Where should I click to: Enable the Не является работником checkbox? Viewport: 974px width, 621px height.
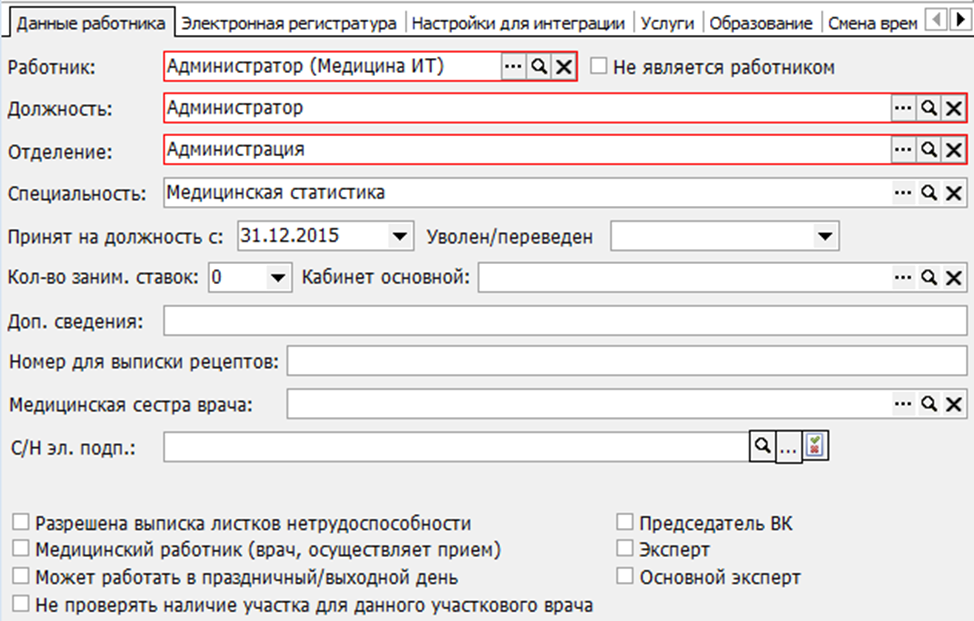click(x=599, y=67)
